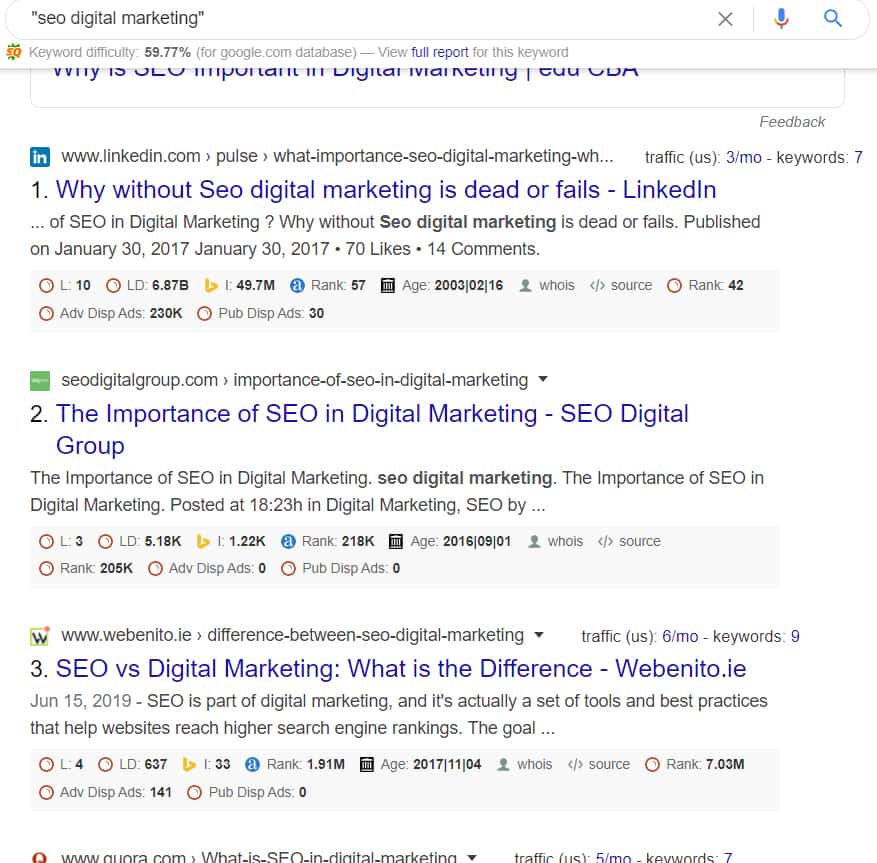Open 'The Importance of SEO in Digital Marketing' result
Viewport: 877px width, 863px height.
[x=372, y=429]
